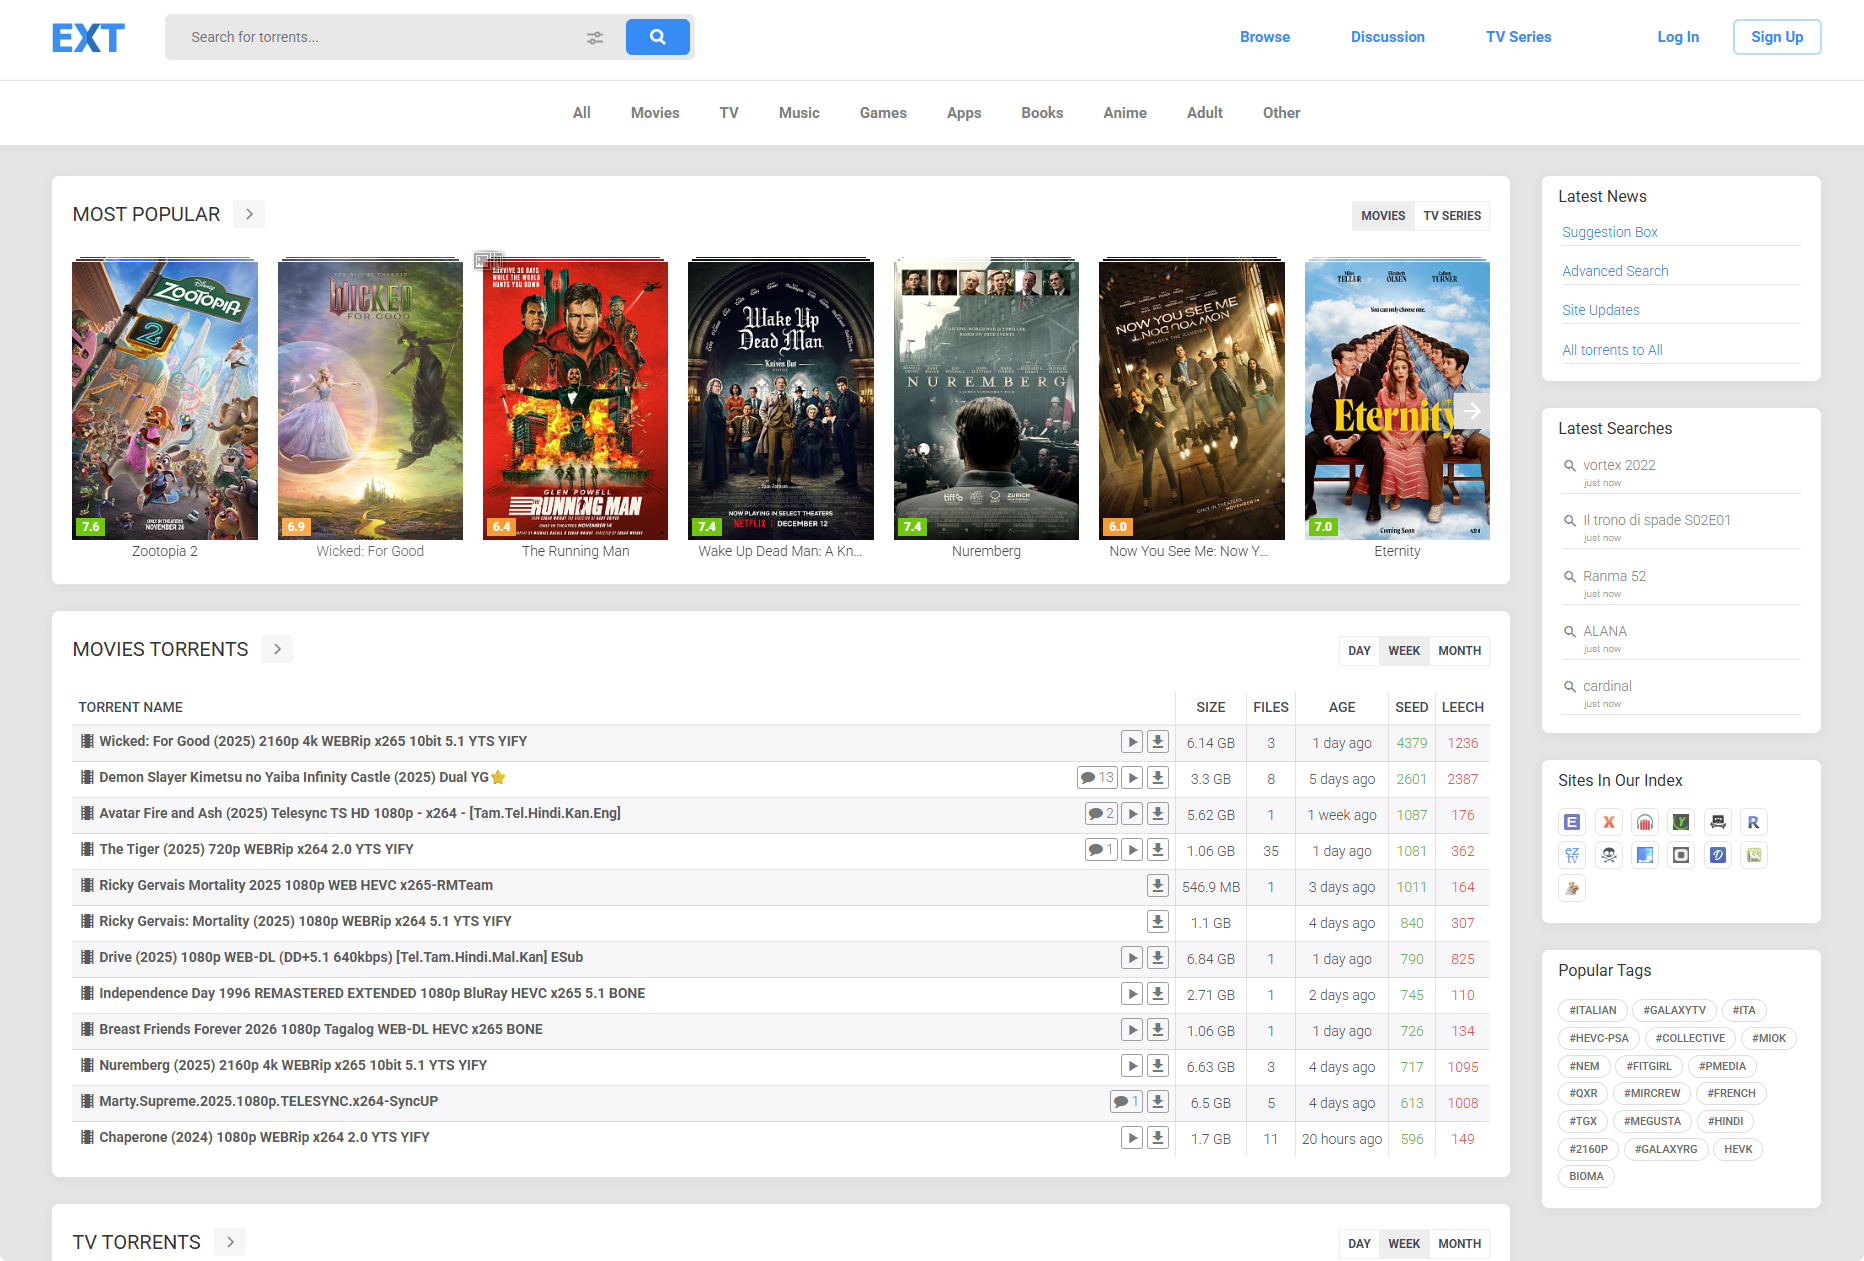Click inside the Search for torrents field
Viewport: 1864px width, 1261px height.
pos(370,37)
